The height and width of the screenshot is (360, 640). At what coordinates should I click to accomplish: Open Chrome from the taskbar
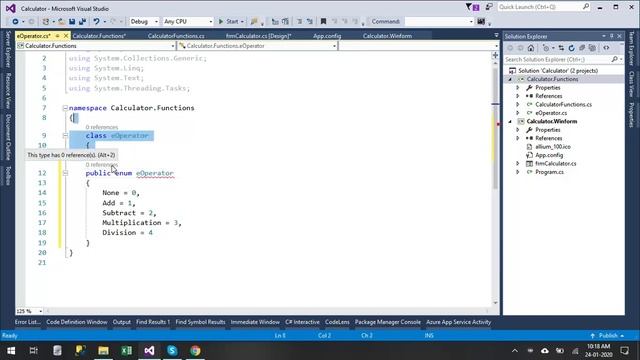195,351
